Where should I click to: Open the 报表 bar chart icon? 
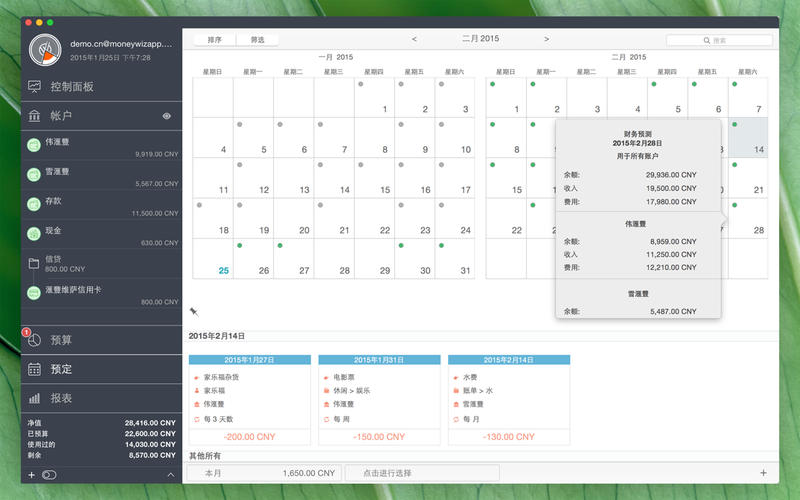[x=35, y=398]
